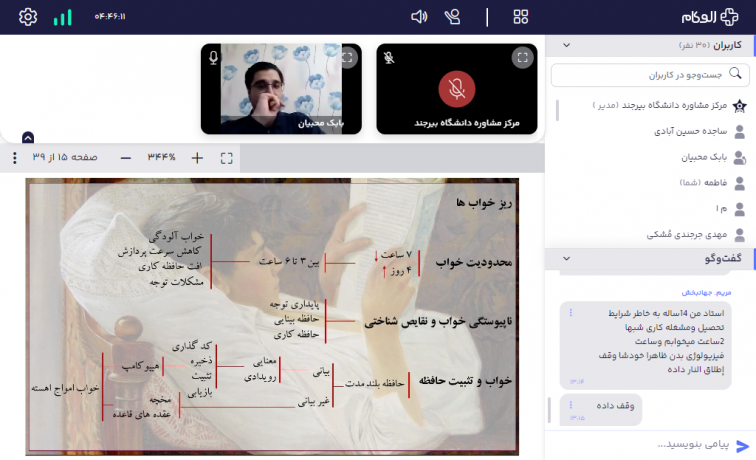Screen dimensions: 756x460
Task: Select user م ا in list
Action: (x=721, y=209)
